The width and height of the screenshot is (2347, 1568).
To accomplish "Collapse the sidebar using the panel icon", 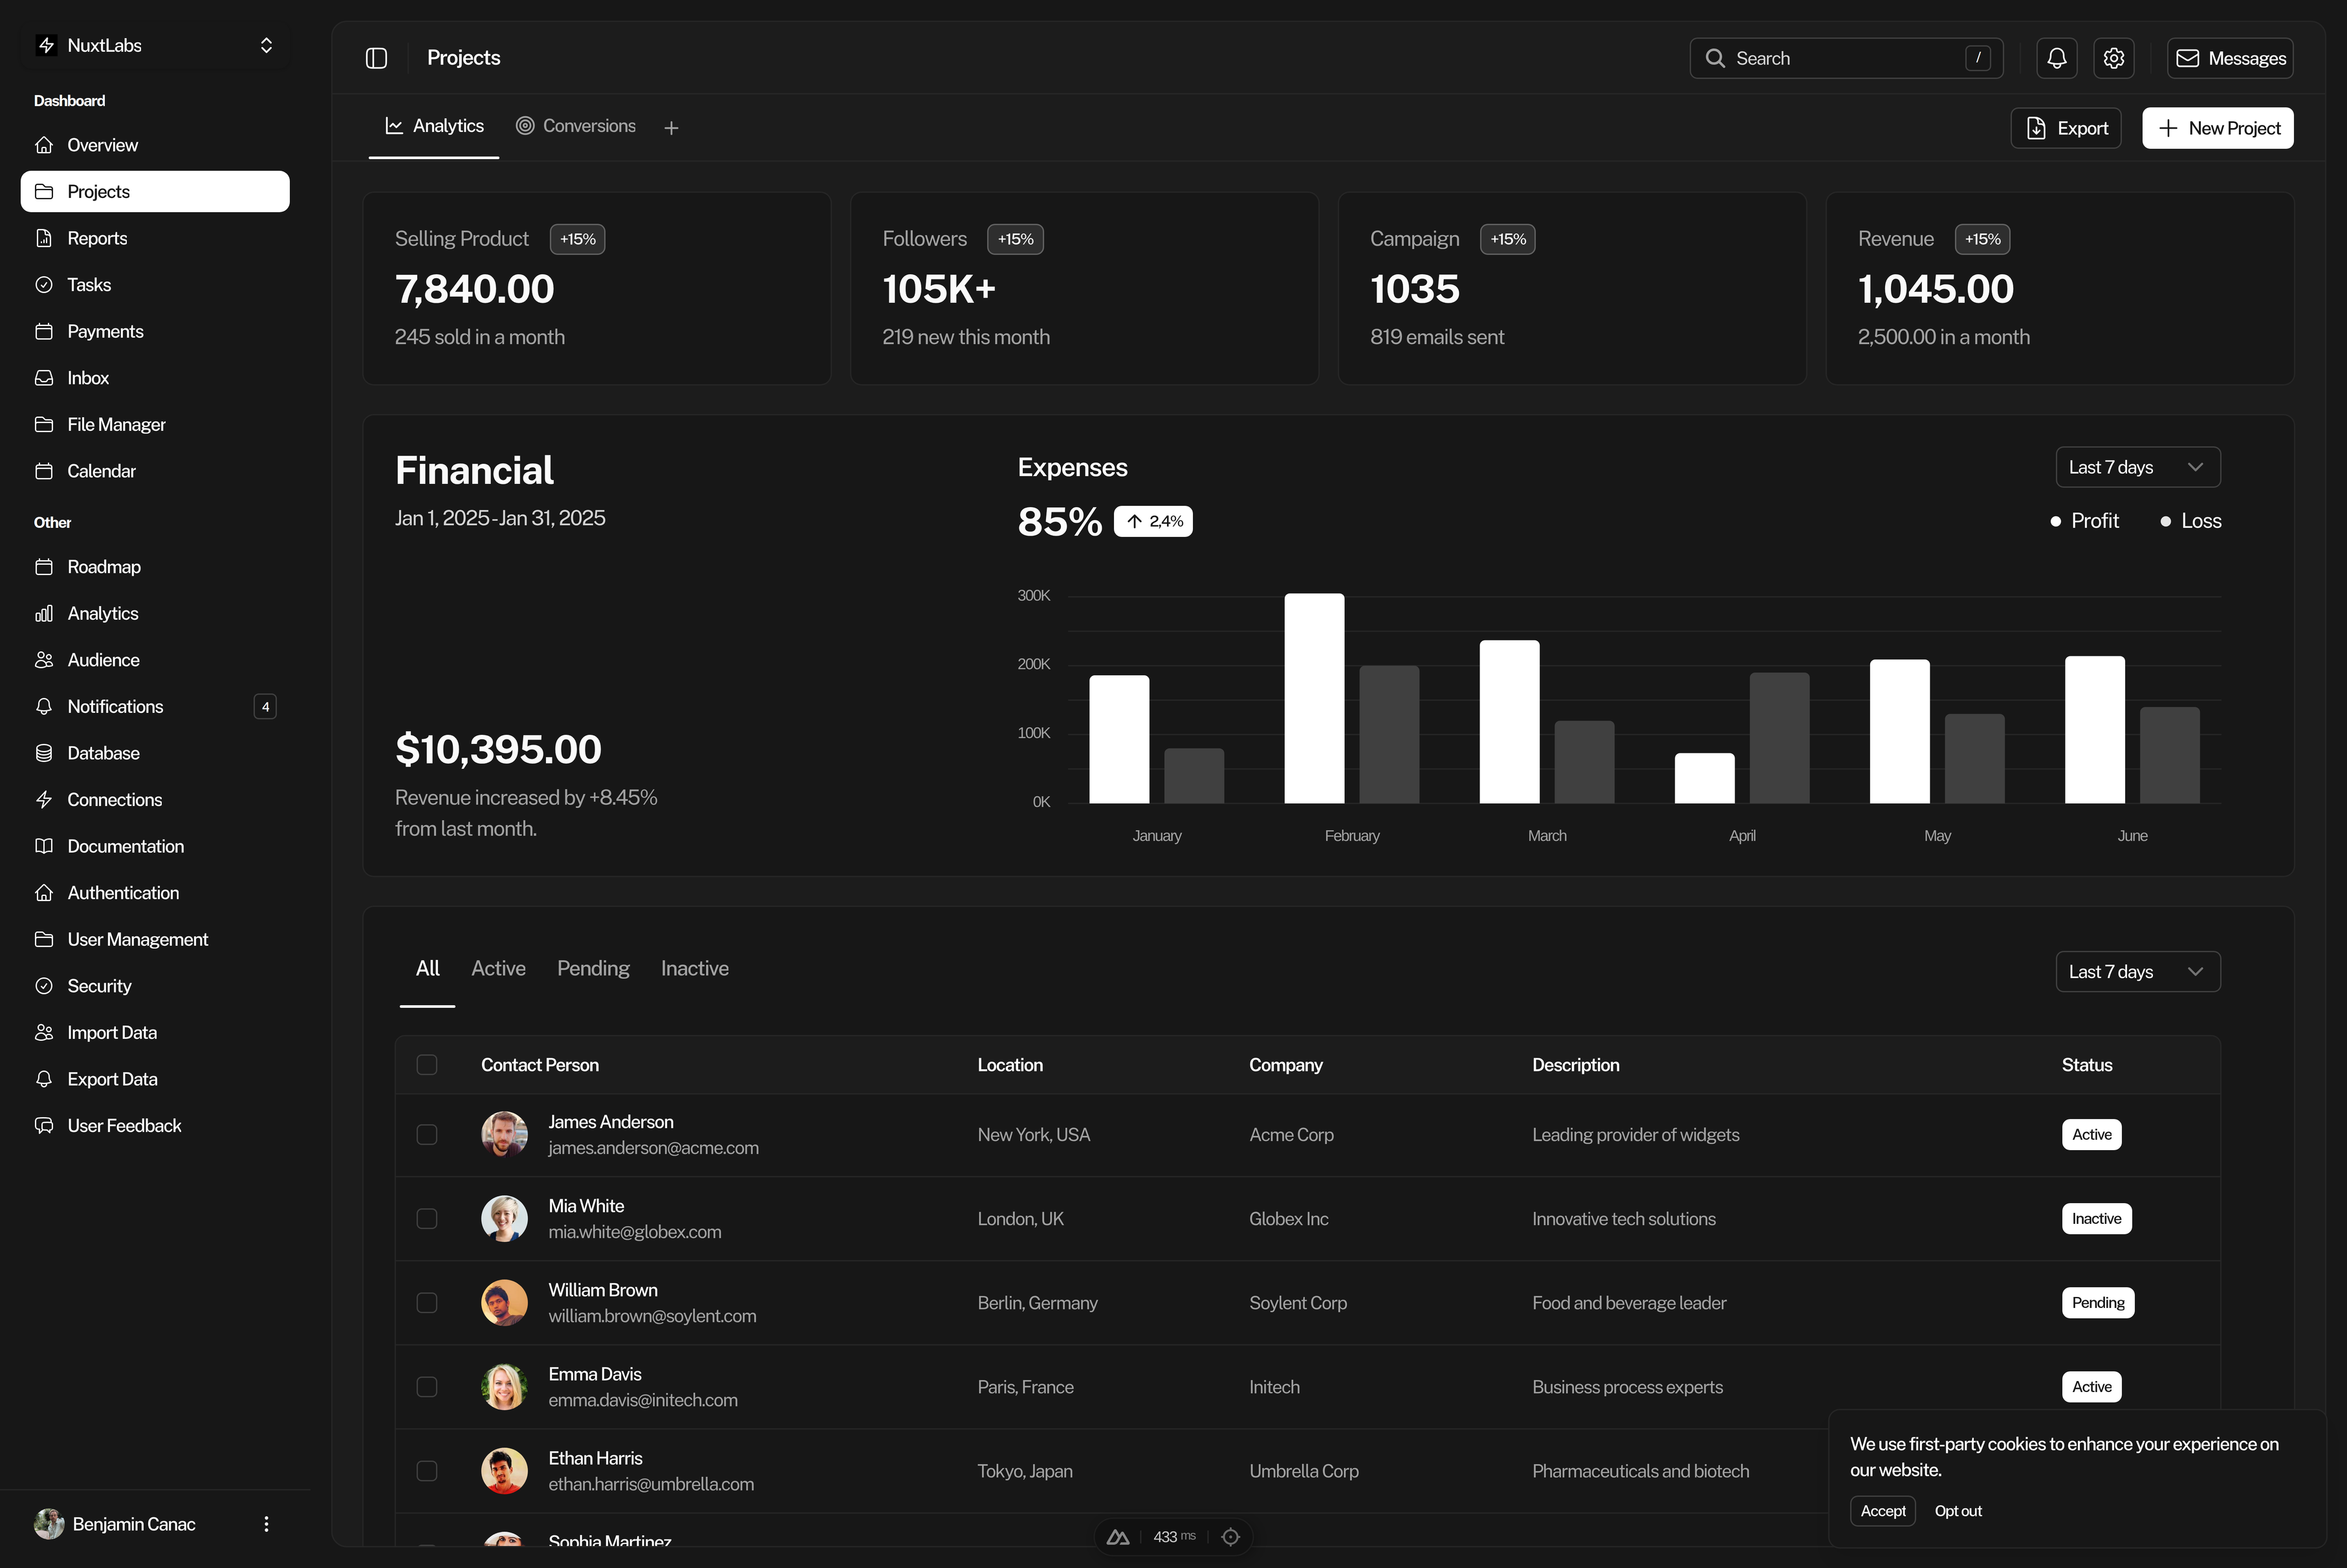I will click(x=376, y=57).
